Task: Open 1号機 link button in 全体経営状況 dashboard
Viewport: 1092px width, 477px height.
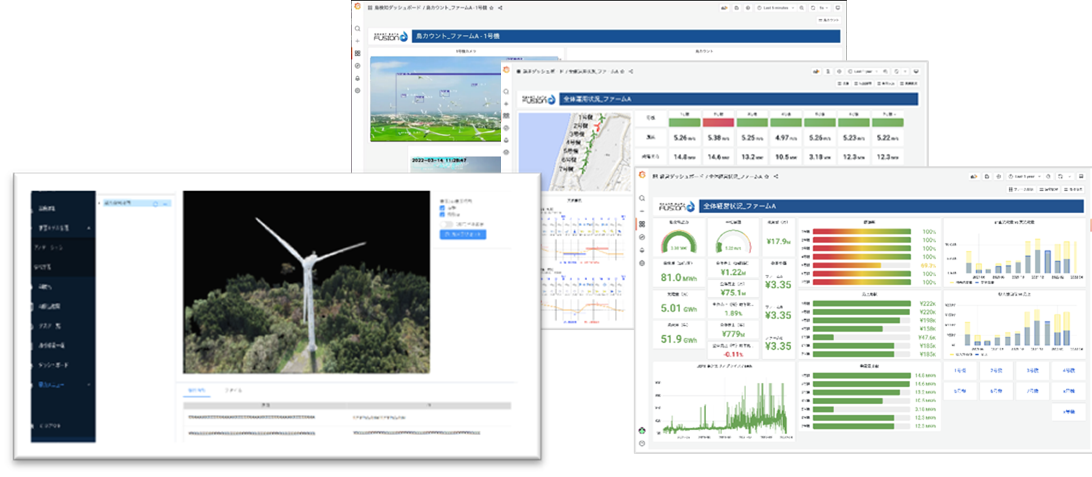Action: [x=960, y=371]
